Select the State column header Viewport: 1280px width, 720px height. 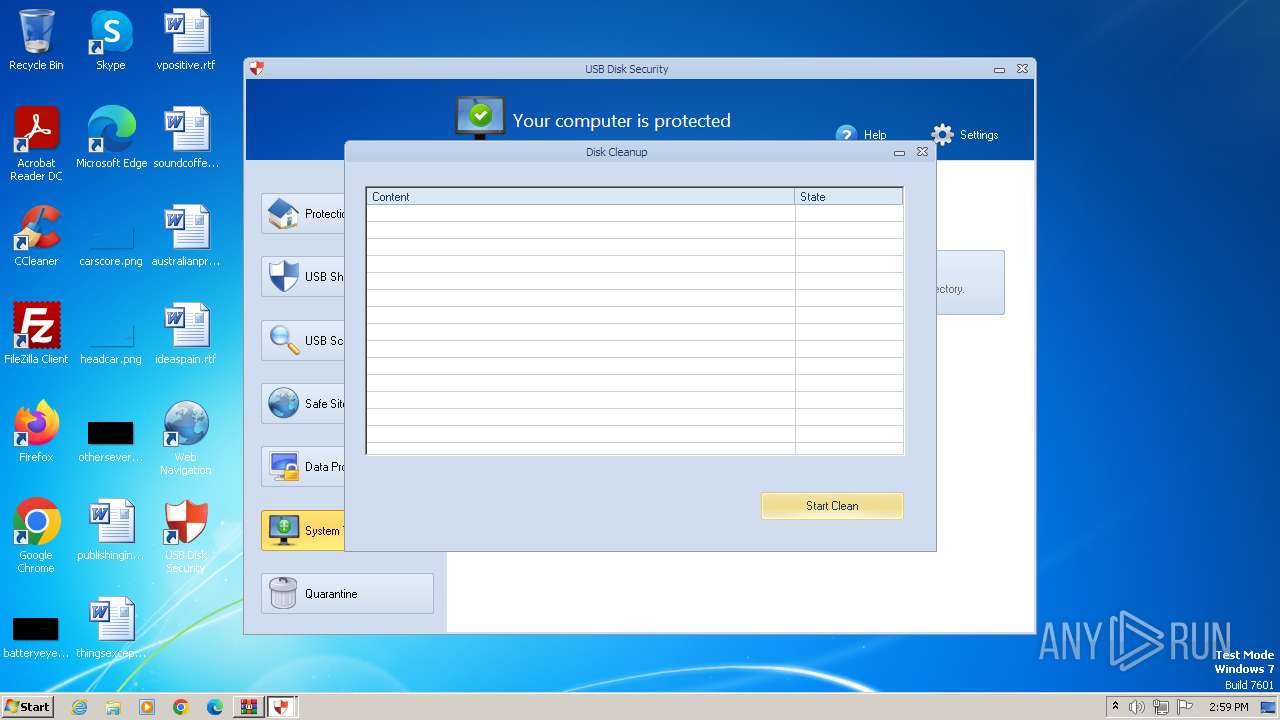pyautogui.click(x=849, y=197)
